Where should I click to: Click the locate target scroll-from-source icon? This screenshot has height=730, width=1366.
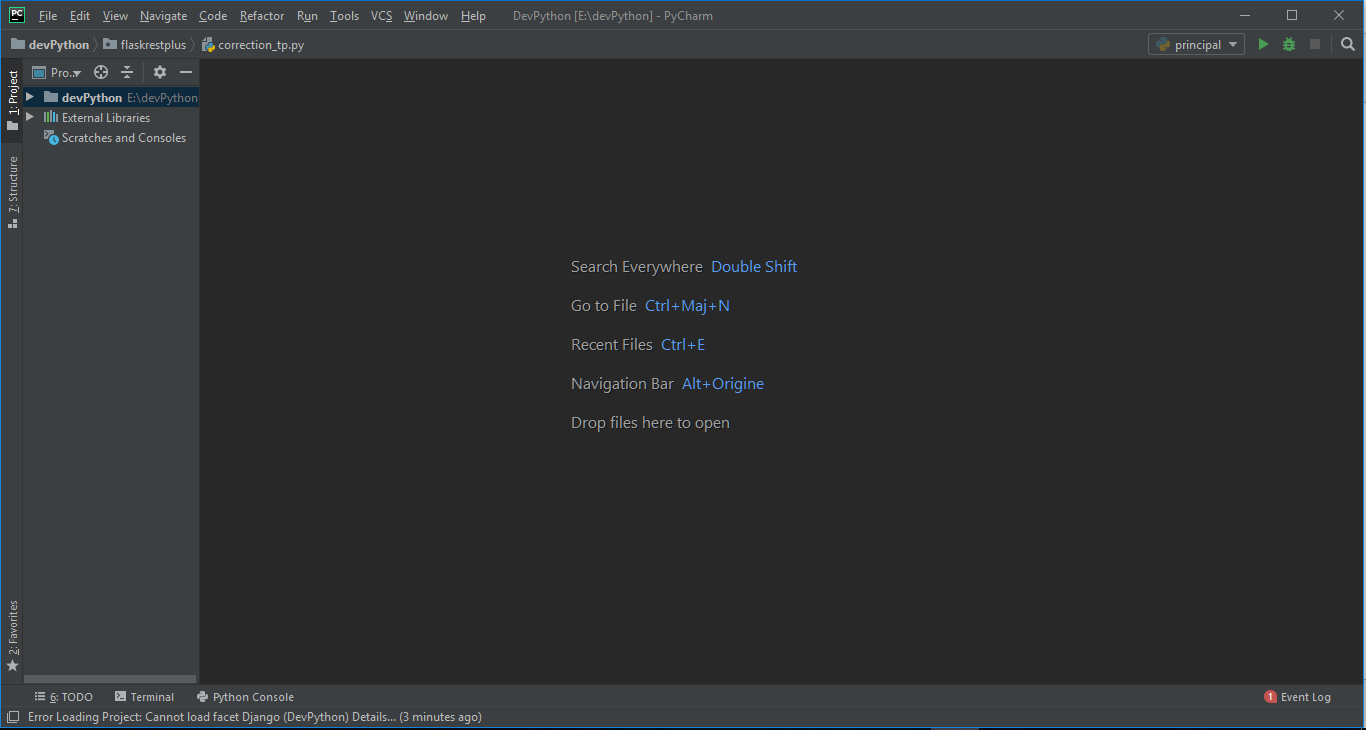point(101,72)
